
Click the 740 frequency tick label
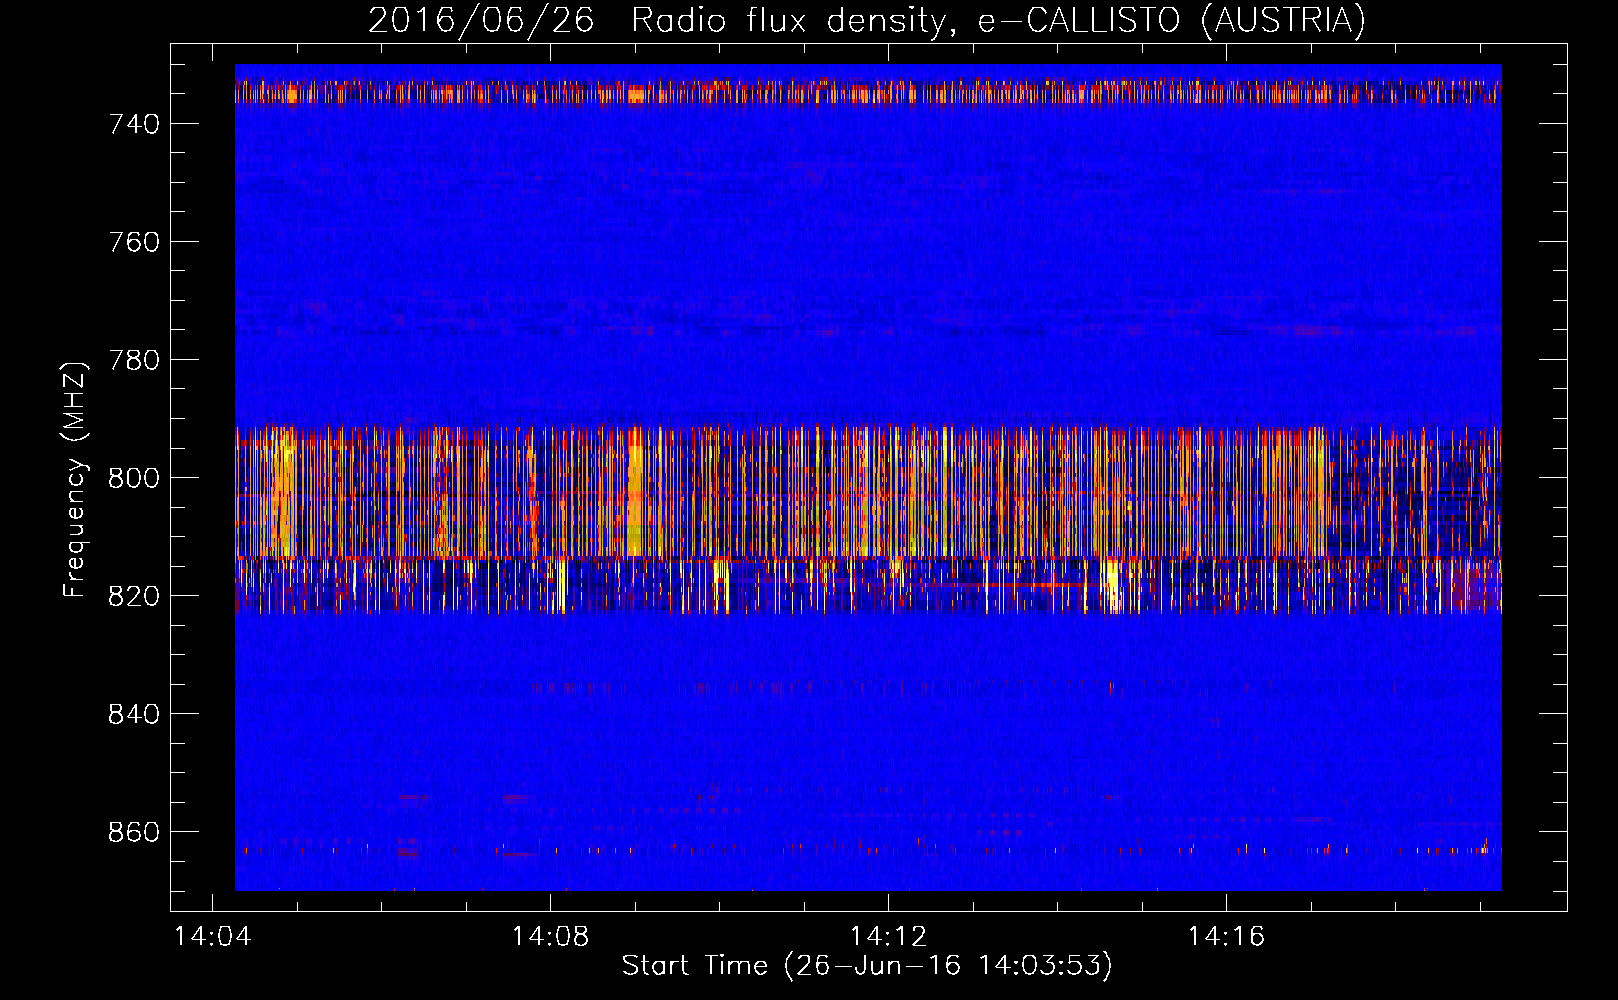pyautogui.click(x=134, y=124)
